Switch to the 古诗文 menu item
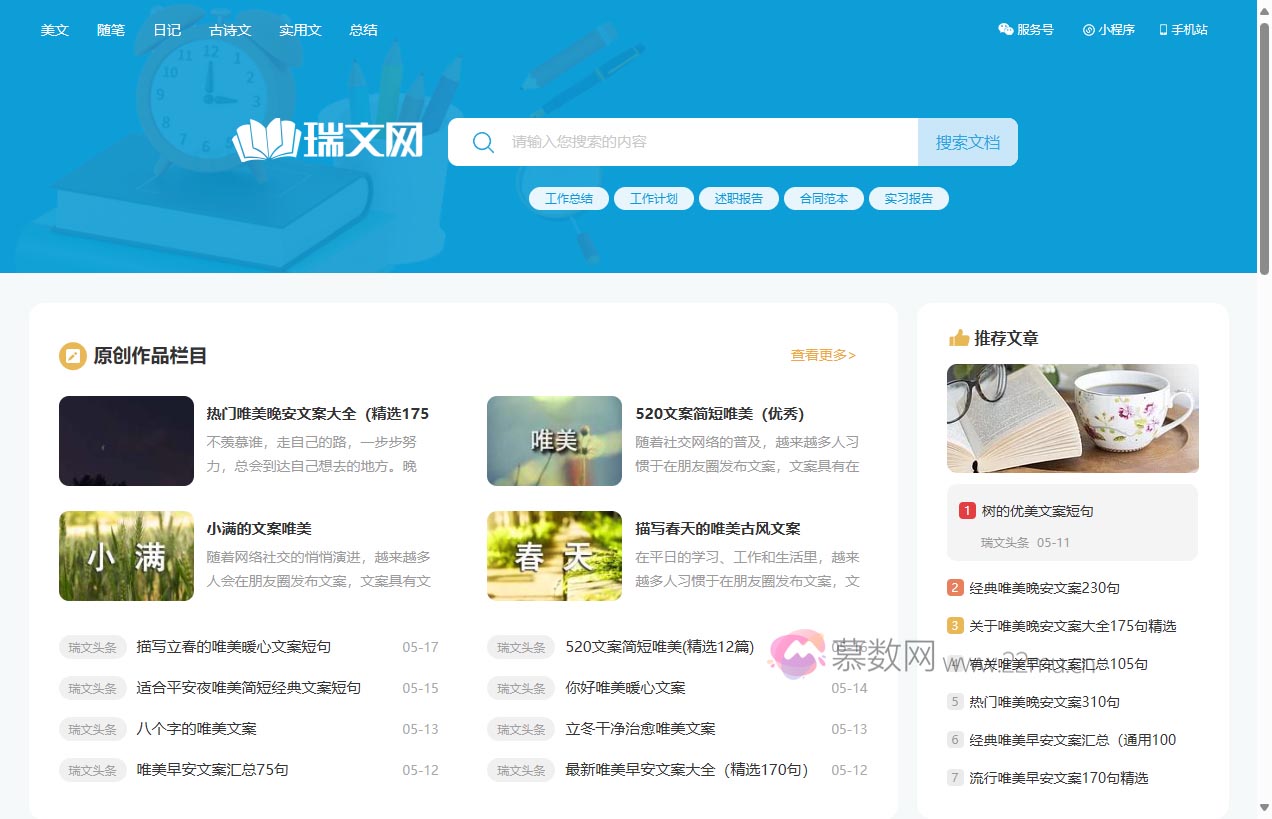The height and width of the screenshot is (819, 1272). click(x=230, y=29)
